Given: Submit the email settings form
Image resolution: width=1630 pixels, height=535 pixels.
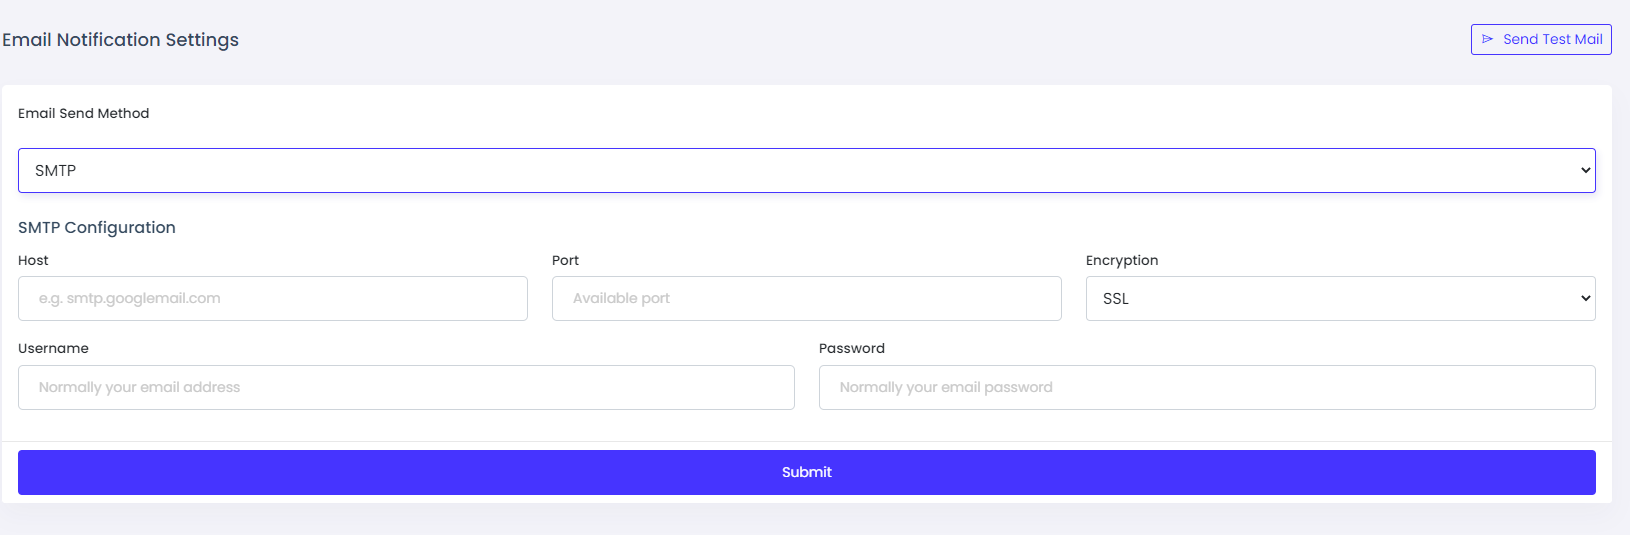Looking at the screenshot, I should 806,473.
